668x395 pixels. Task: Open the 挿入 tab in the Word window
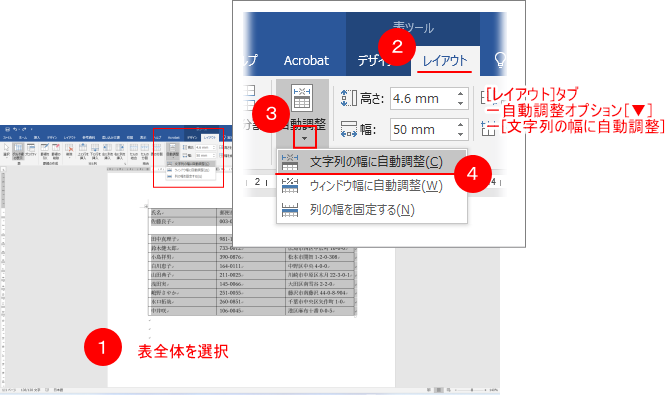pyautogui.click(x=37, y=138)
